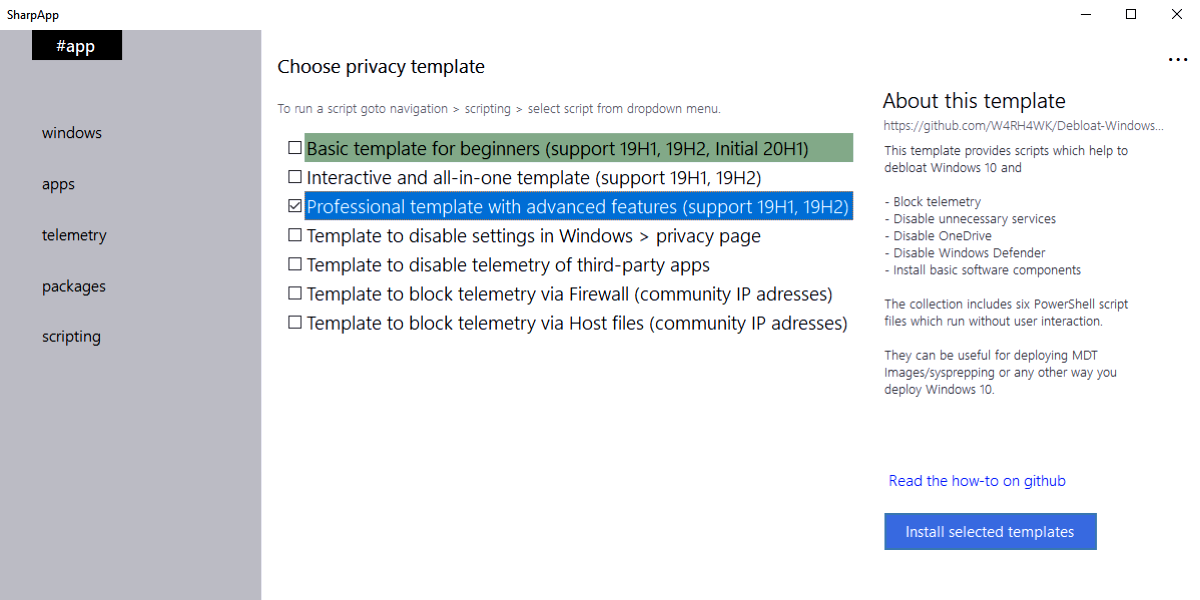Image resolution: width=1200 pixels, height=600 pixels.
Task: Go to the apps section
Action: 59,184
